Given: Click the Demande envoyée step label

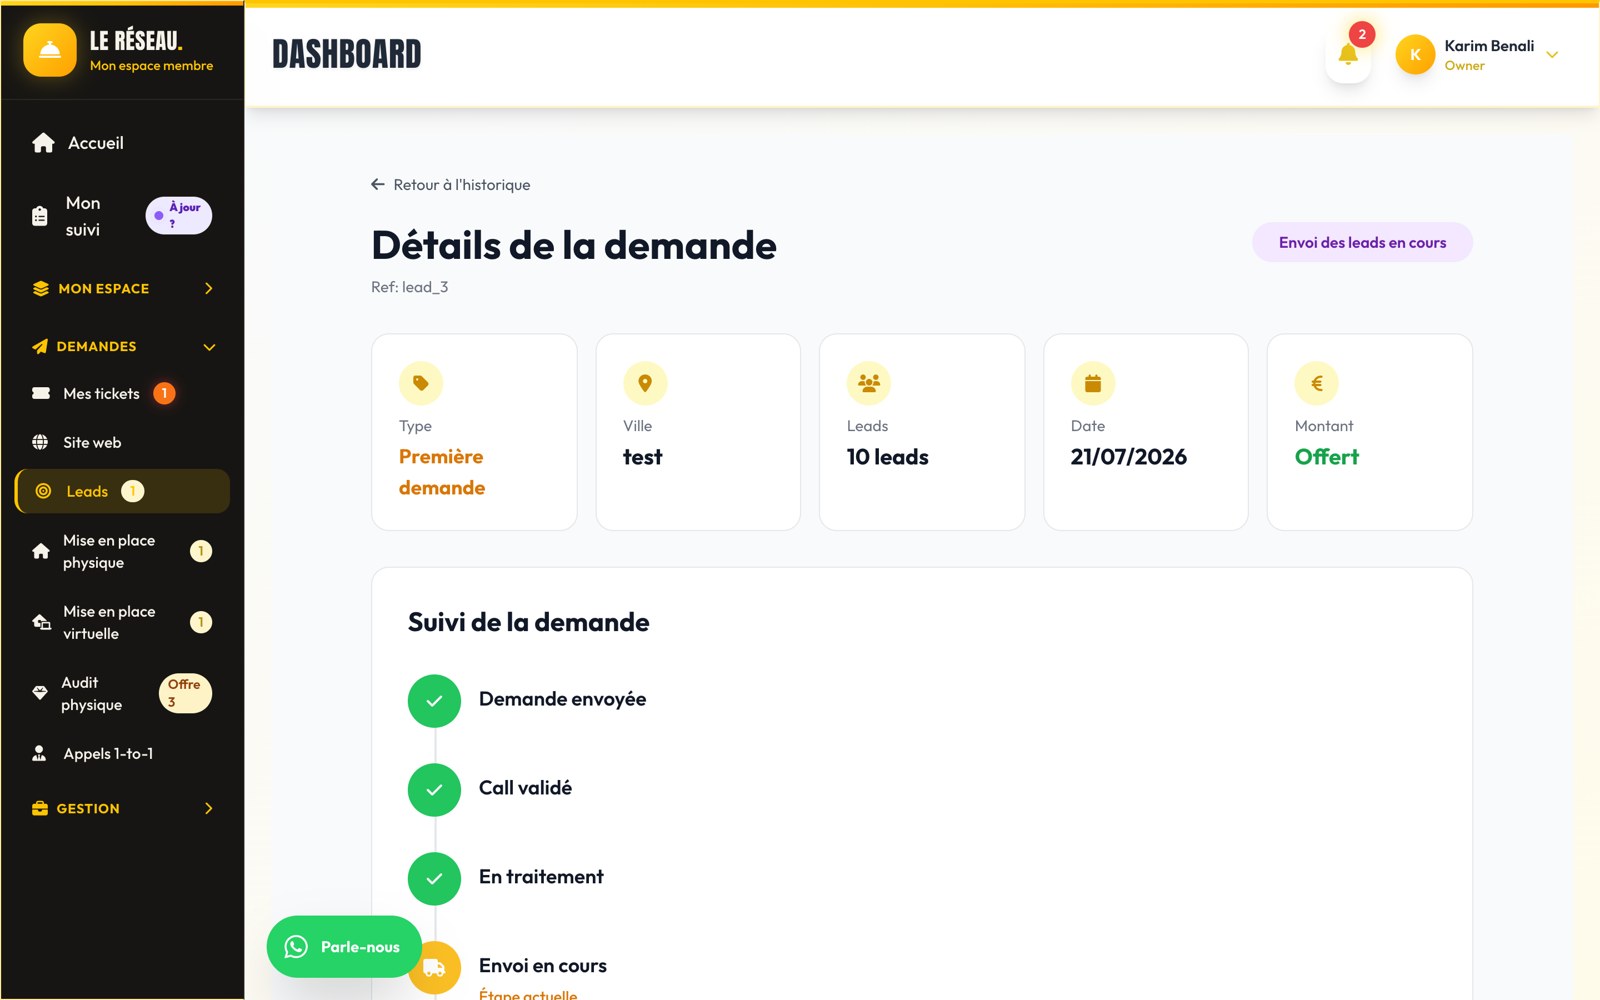Looking at the screenshot, I should (563, 699).
